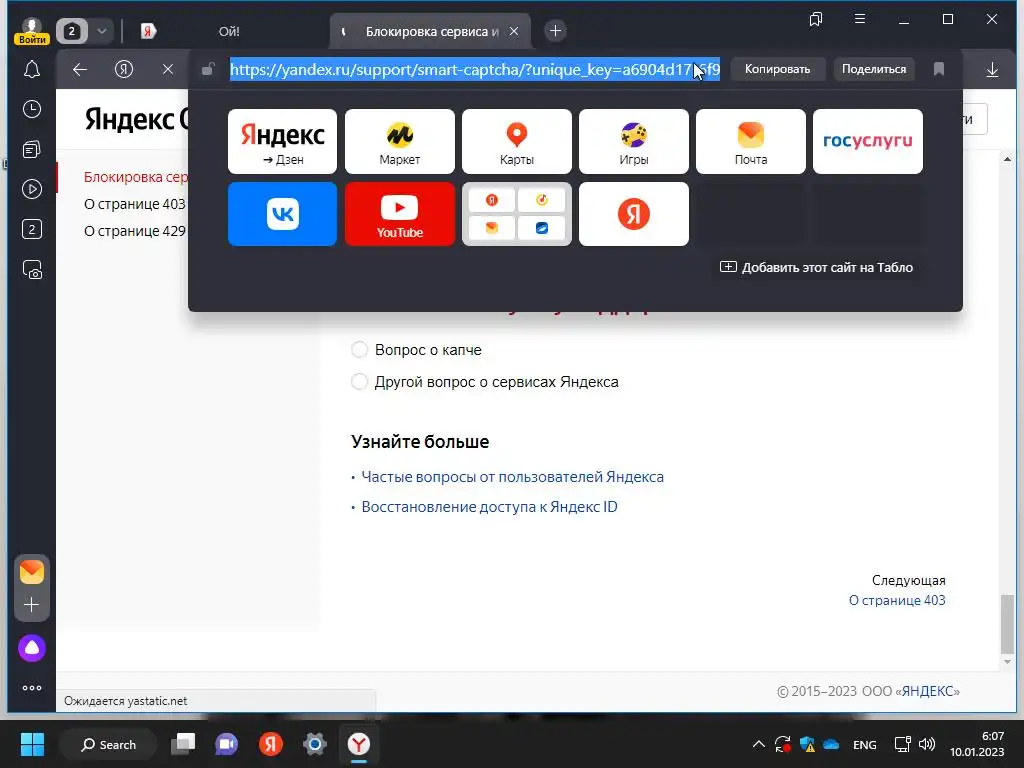Click the Поделиться button
The width and height of the screenshot is (1024, 768).
click(874, 69)
